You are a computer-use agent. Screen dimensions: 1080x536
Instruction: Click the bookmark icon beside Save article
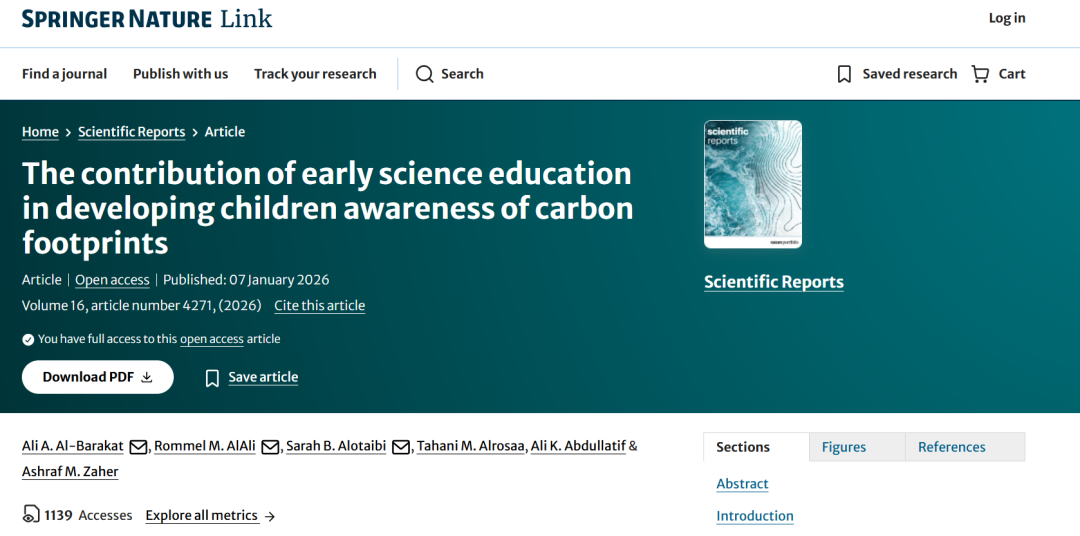pos(212,378)
